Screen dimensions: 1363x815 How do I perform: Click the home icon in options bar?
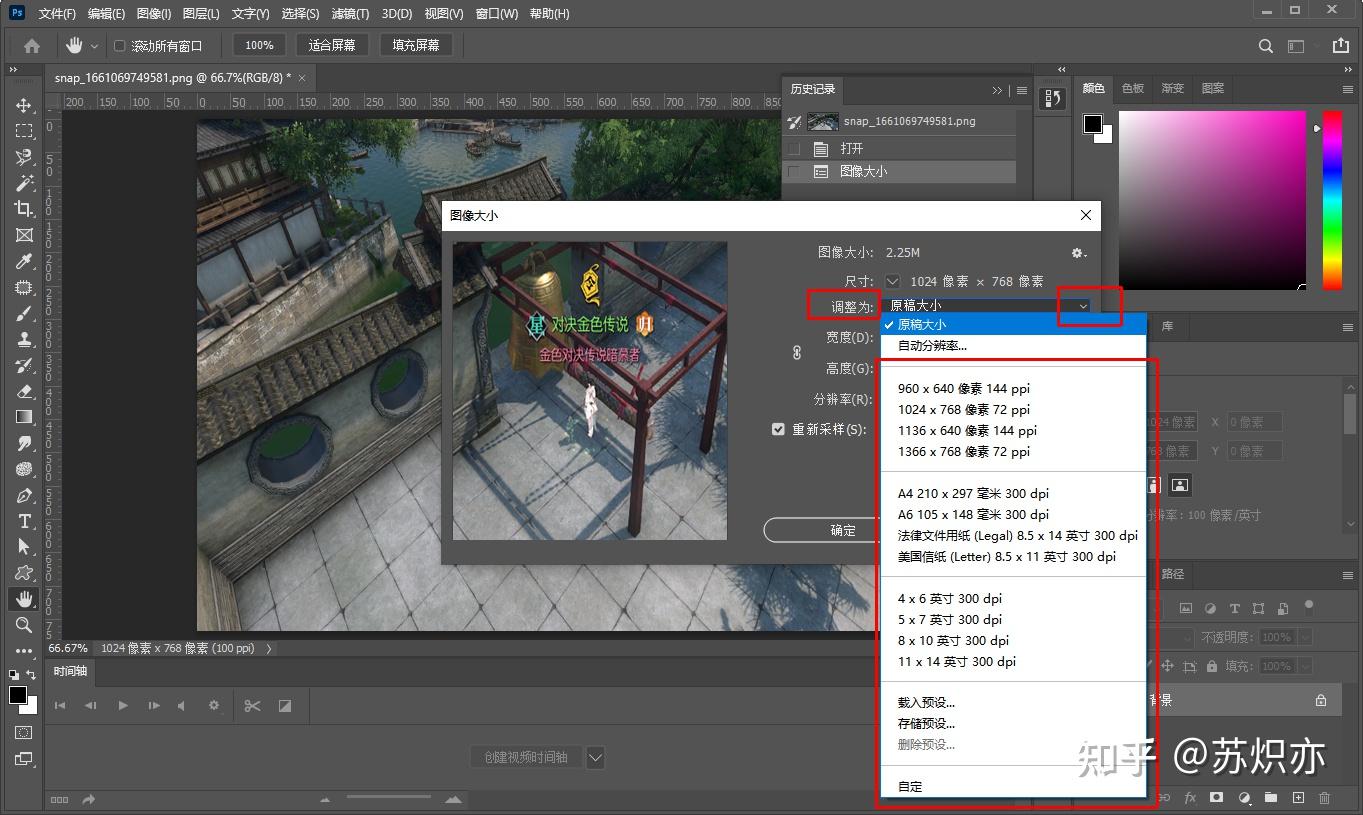32,45
